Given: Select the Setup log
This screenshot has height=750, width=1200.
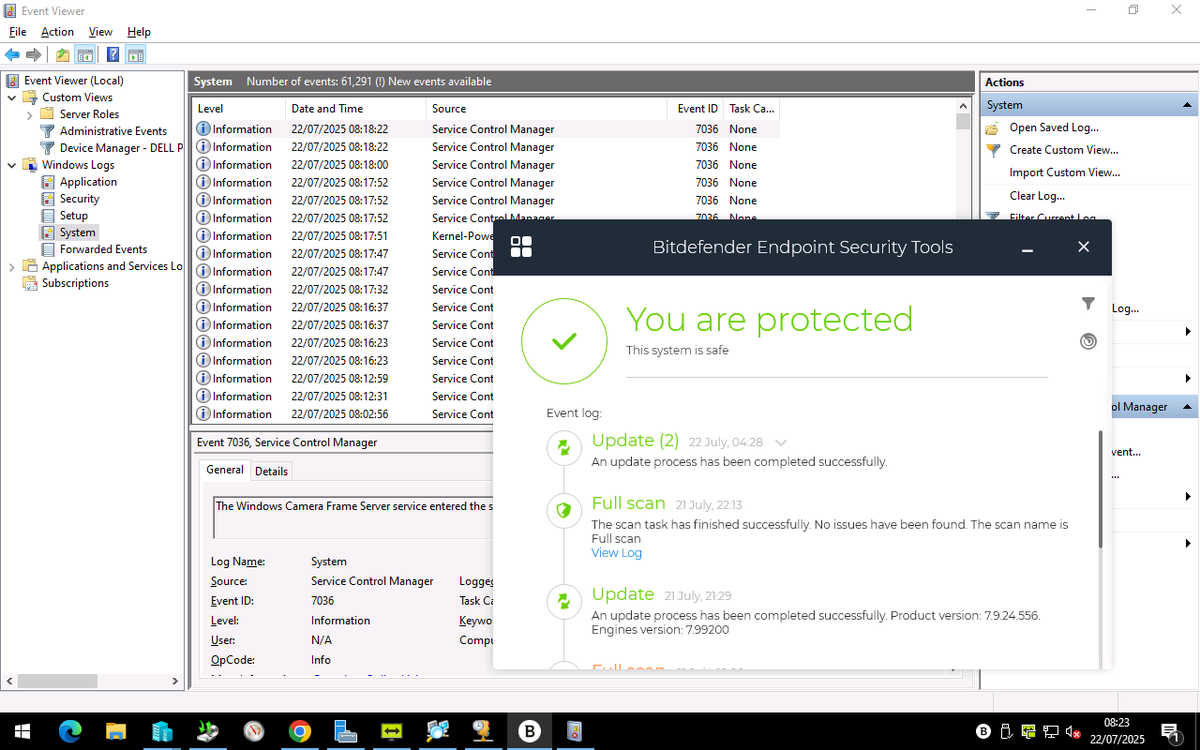Looking at the screenshot, I should coord(73,216).
